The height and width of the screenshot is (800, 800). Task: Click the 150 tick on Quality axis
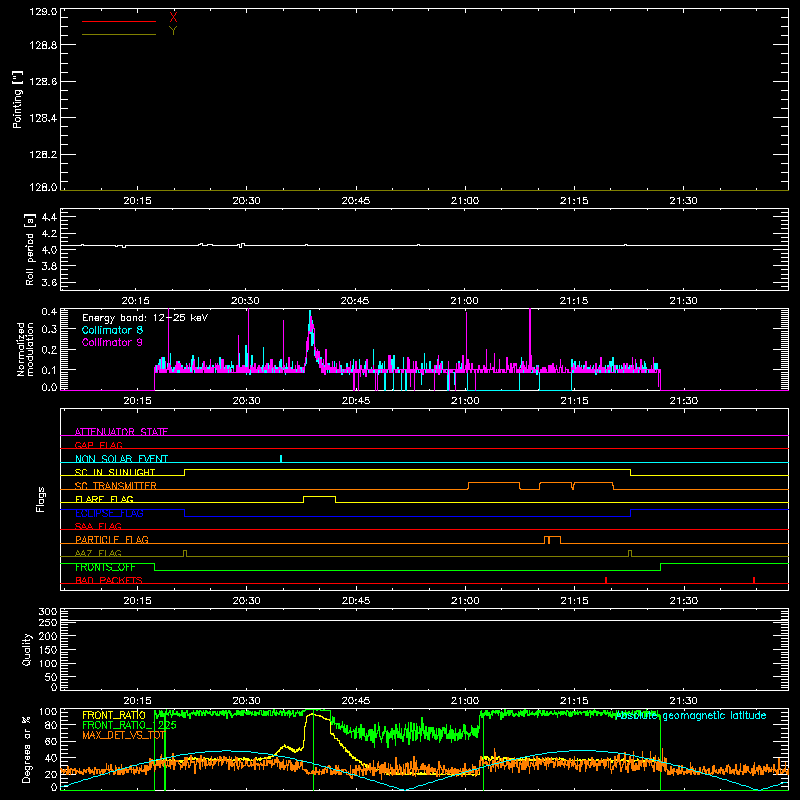click(47, 650)
